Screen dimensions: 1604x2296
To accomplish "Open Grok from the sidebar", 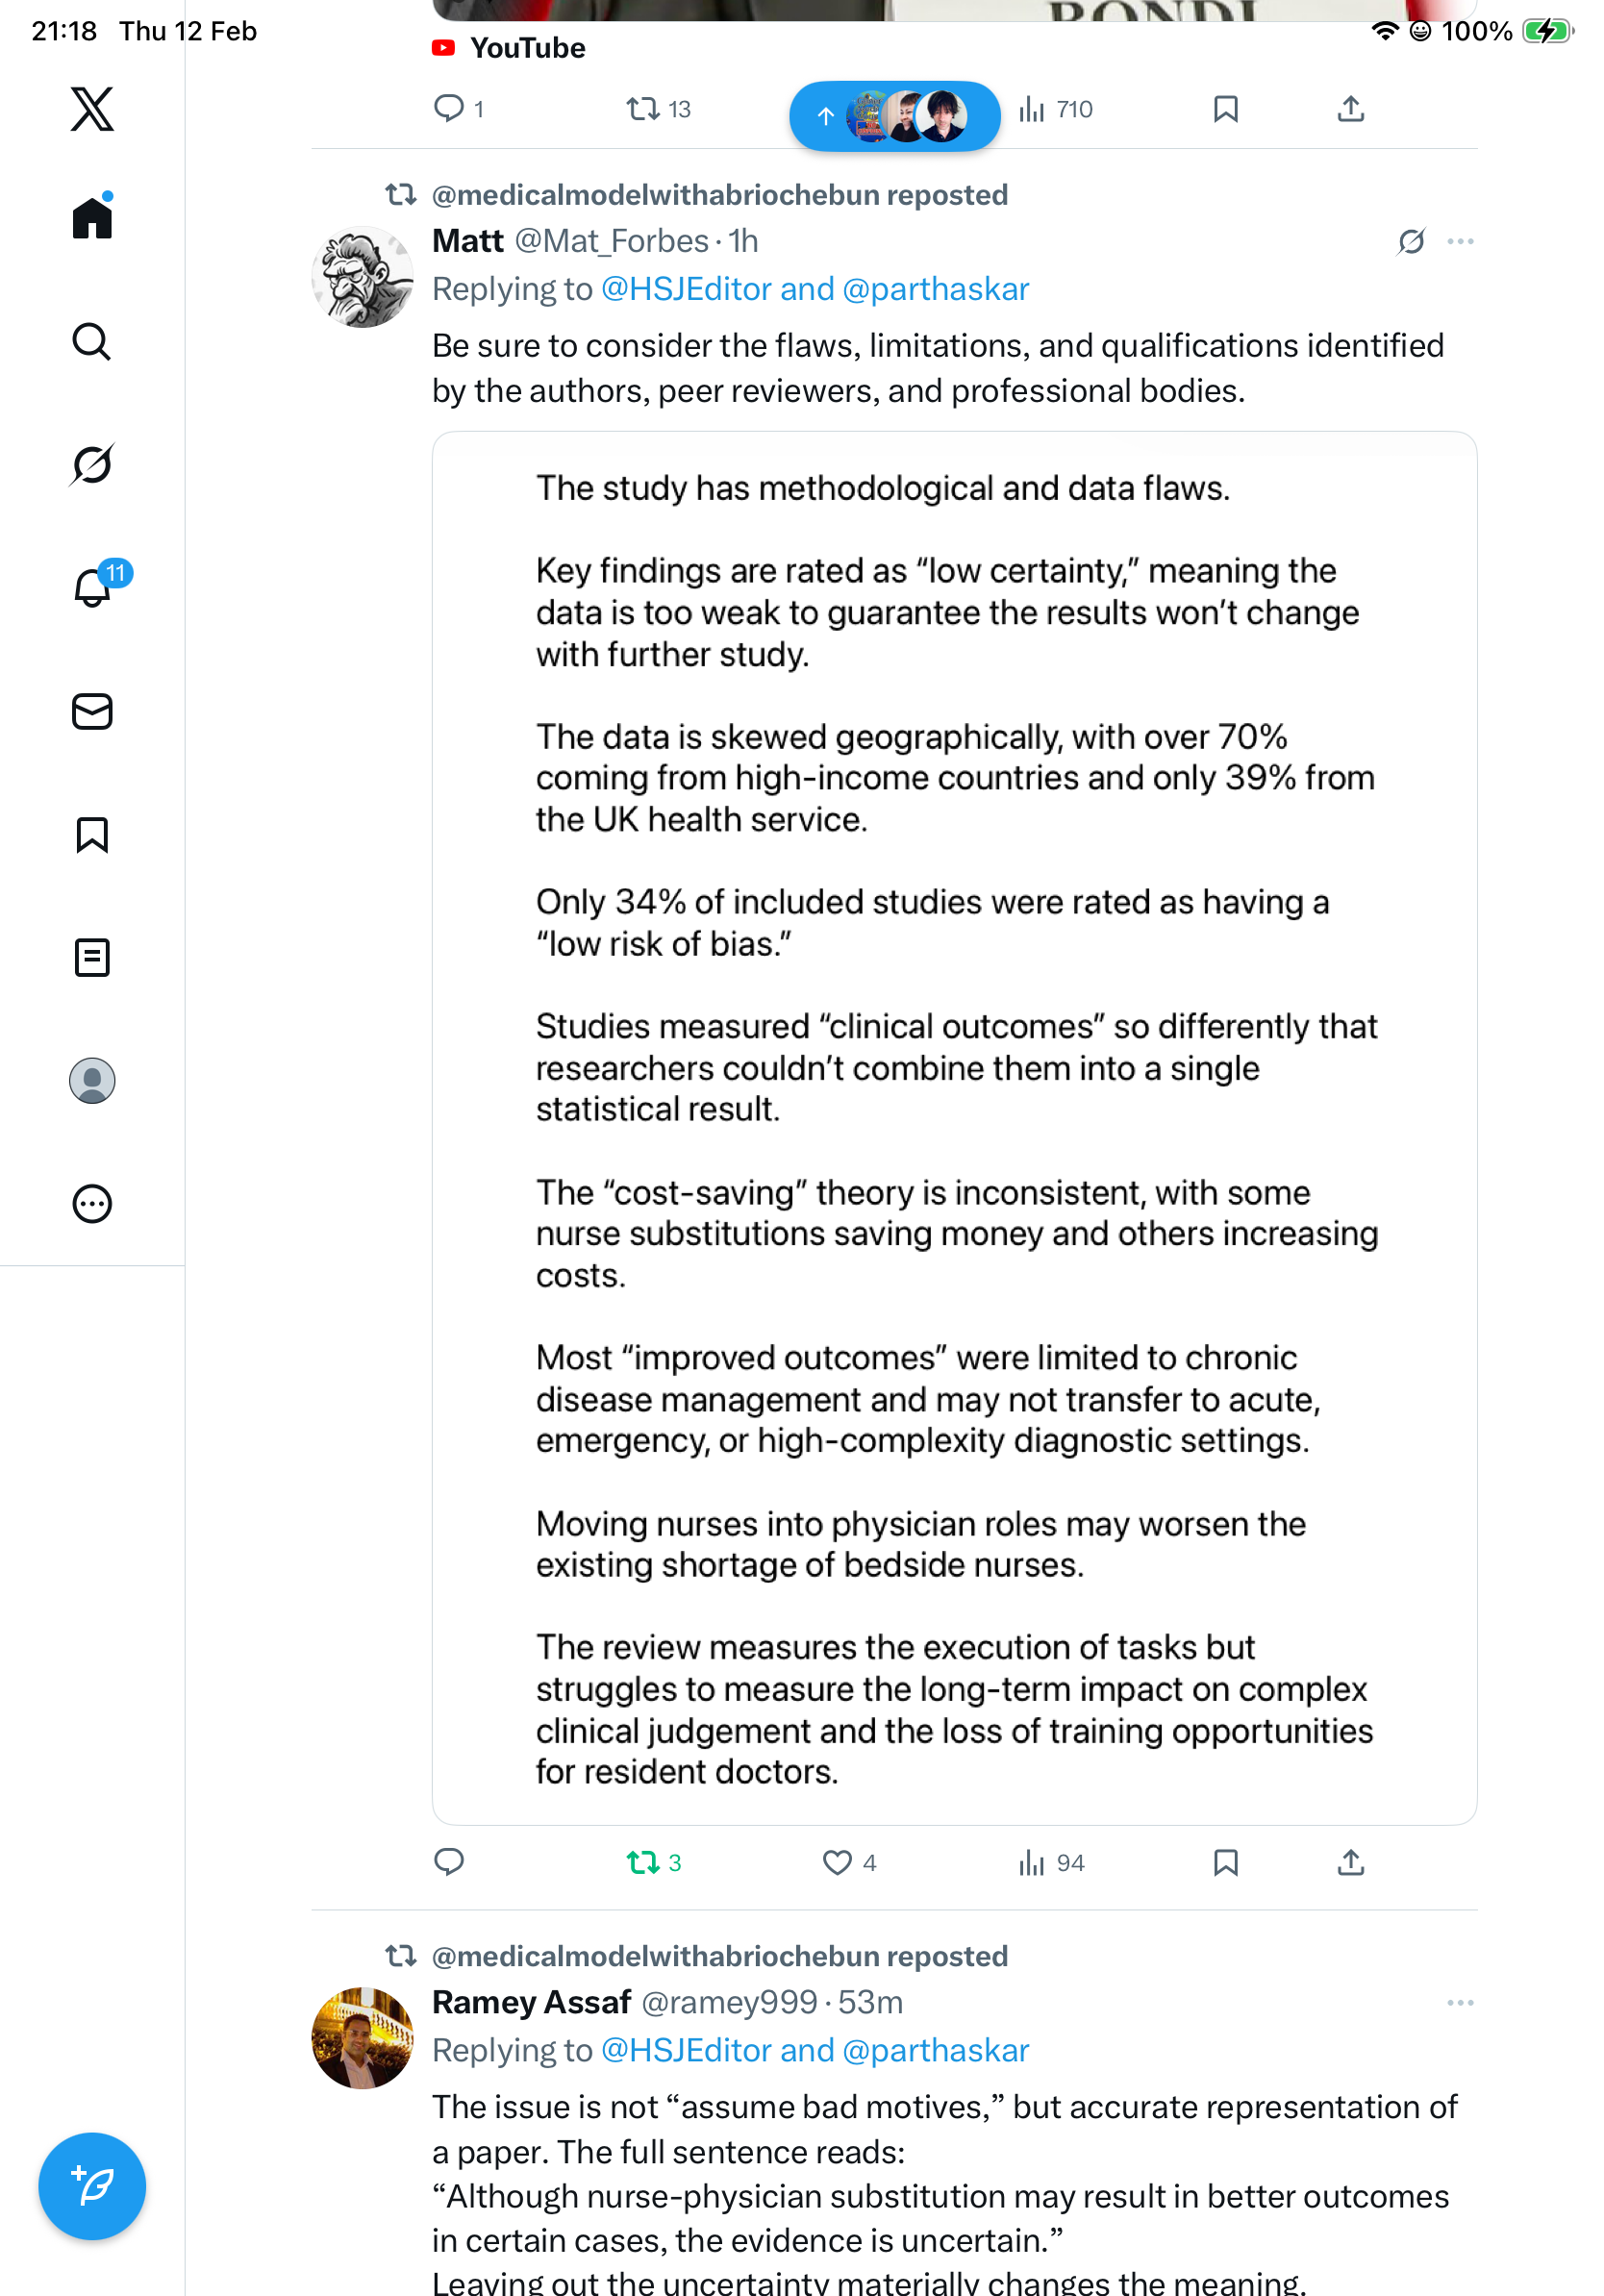I will point(92,465).
